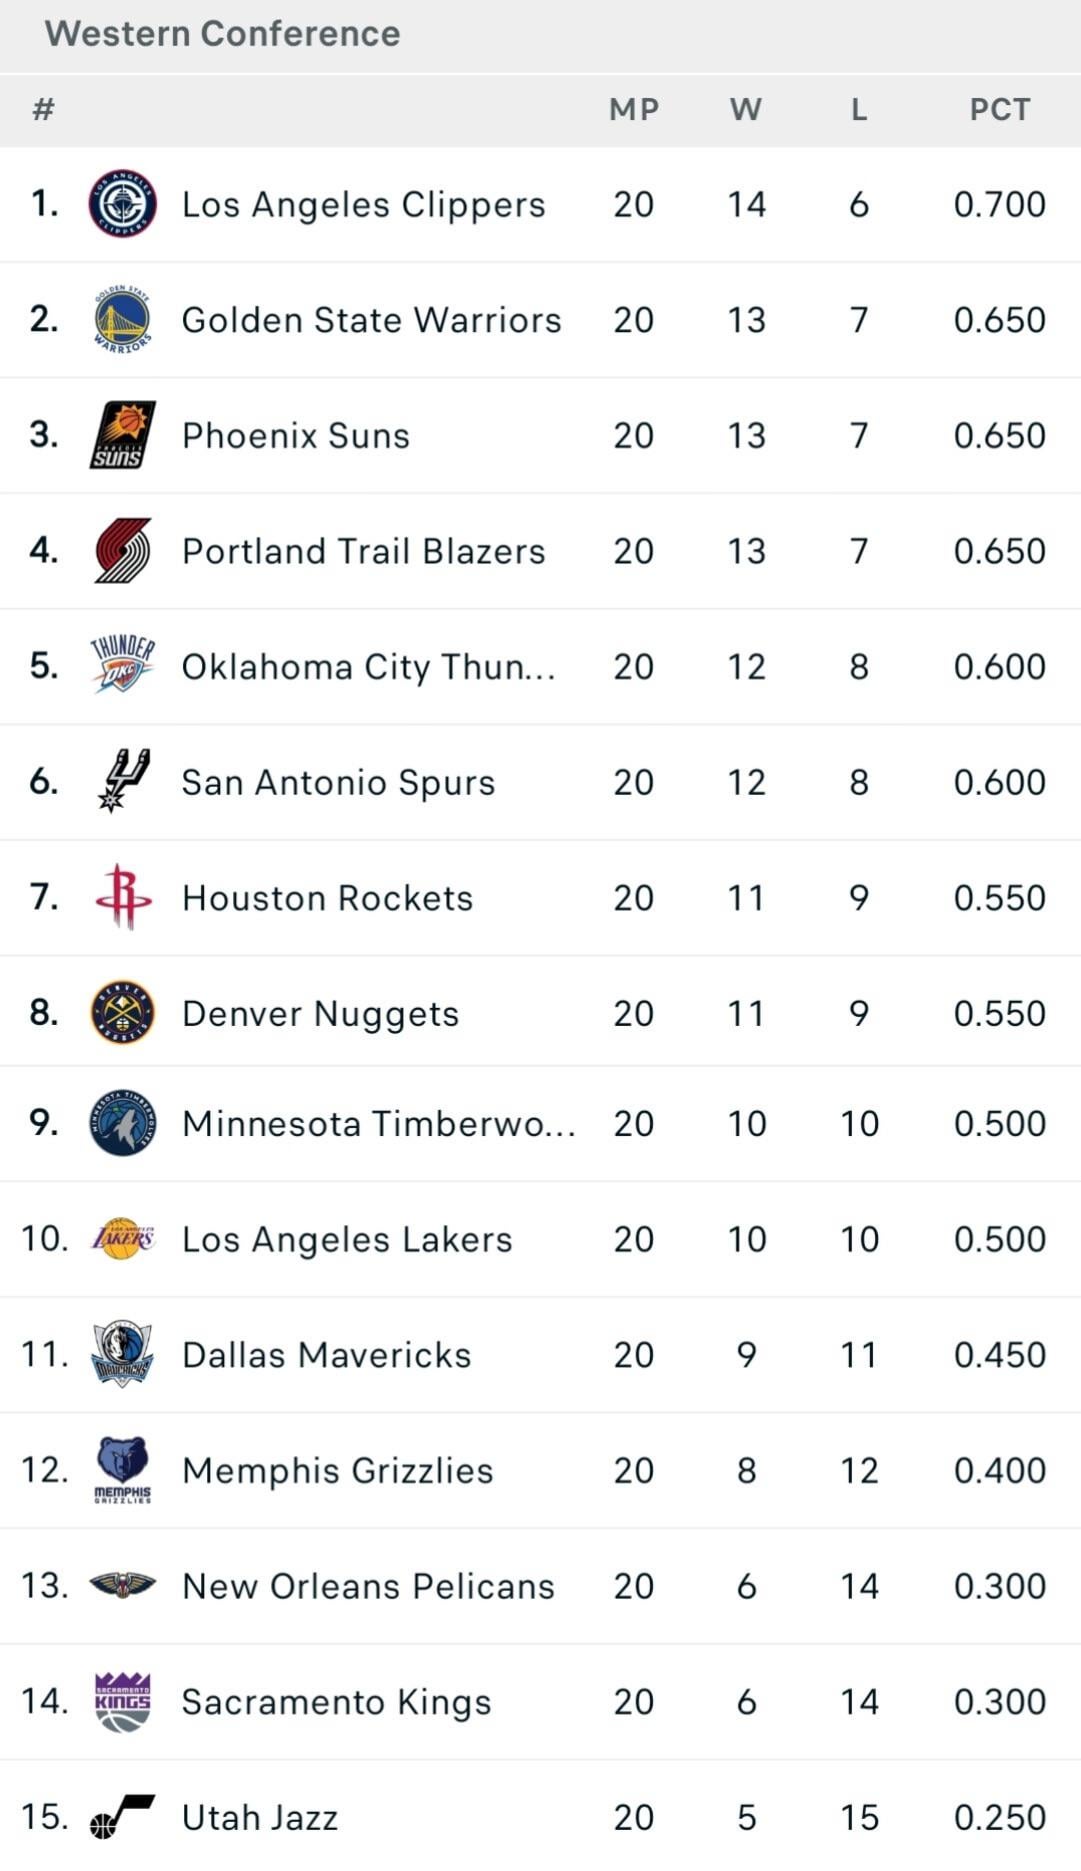Viewport: 1081px width, 1871px height.
Task: Sort standings by W column header
Action: [746, 109]
